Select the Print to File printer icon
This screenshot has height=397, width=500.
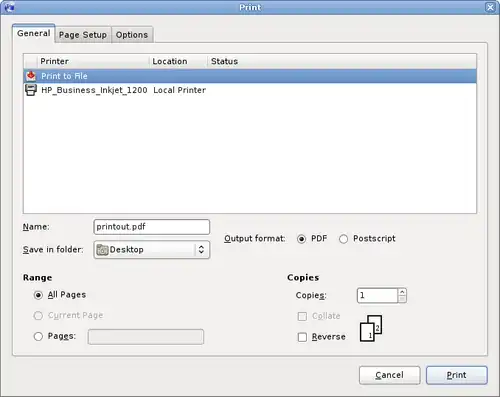tap(31, 76)
